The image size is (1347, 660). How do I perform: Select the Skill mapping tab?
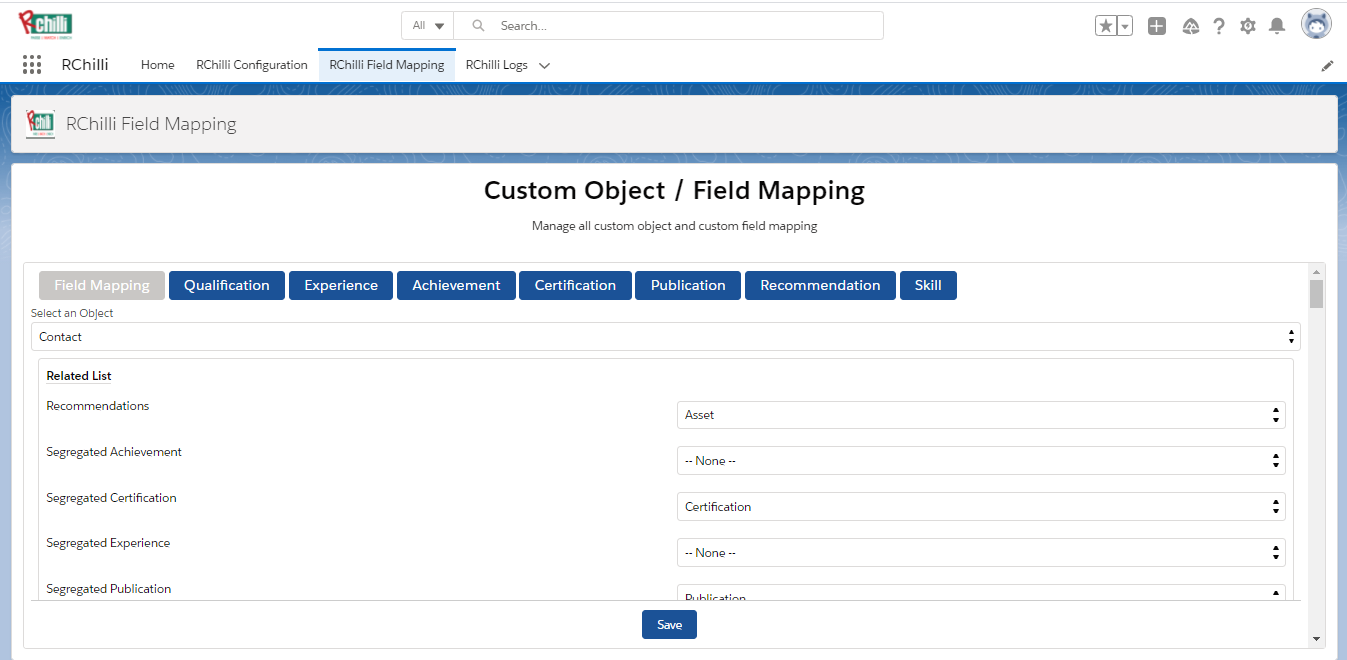point(927,285)
